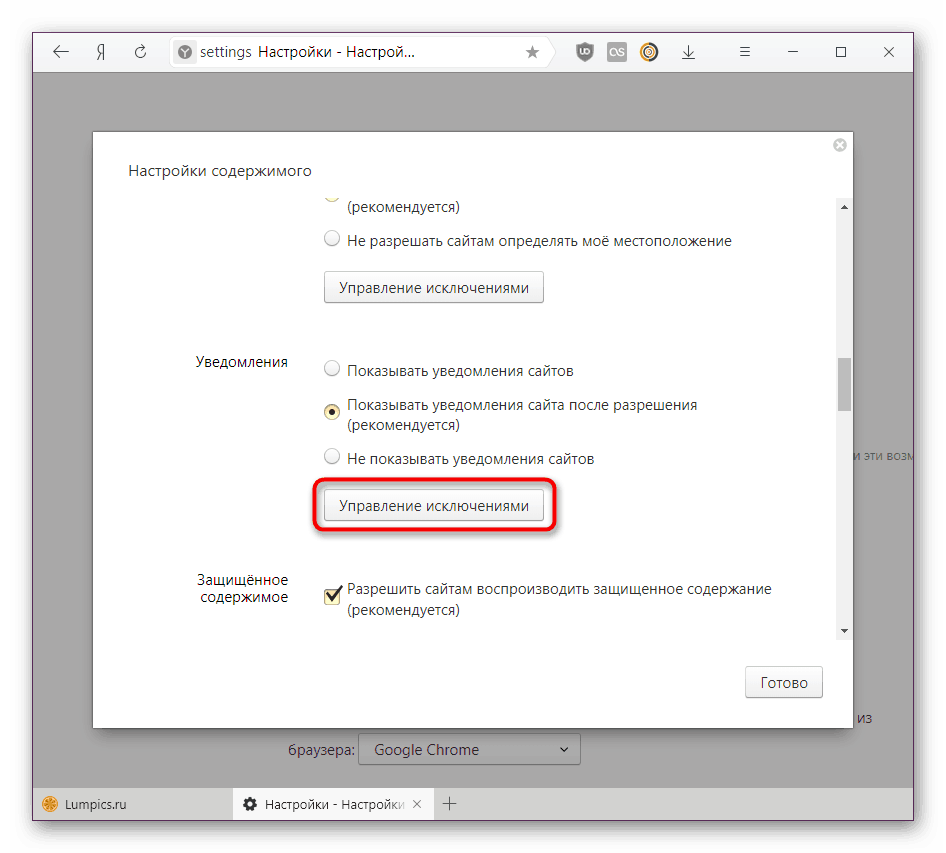Click the dialog scrollbar up arrow
The image size is (946, 853).
tap(844, 208)
